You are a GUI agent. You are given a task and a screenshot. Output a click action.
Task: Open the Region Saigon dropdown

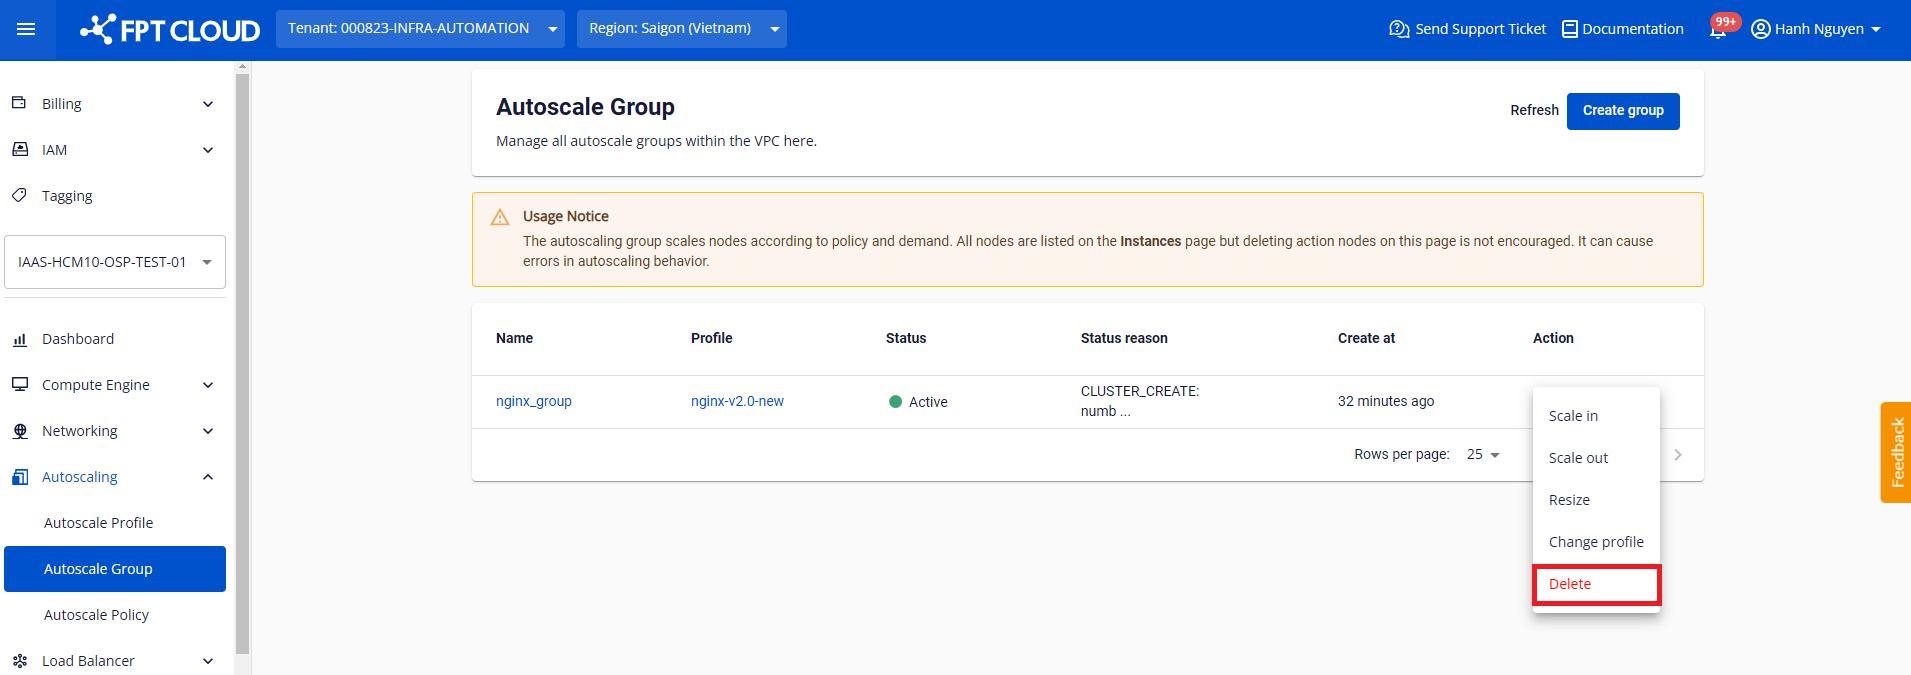pyautogui.click(x=681, y=29)
